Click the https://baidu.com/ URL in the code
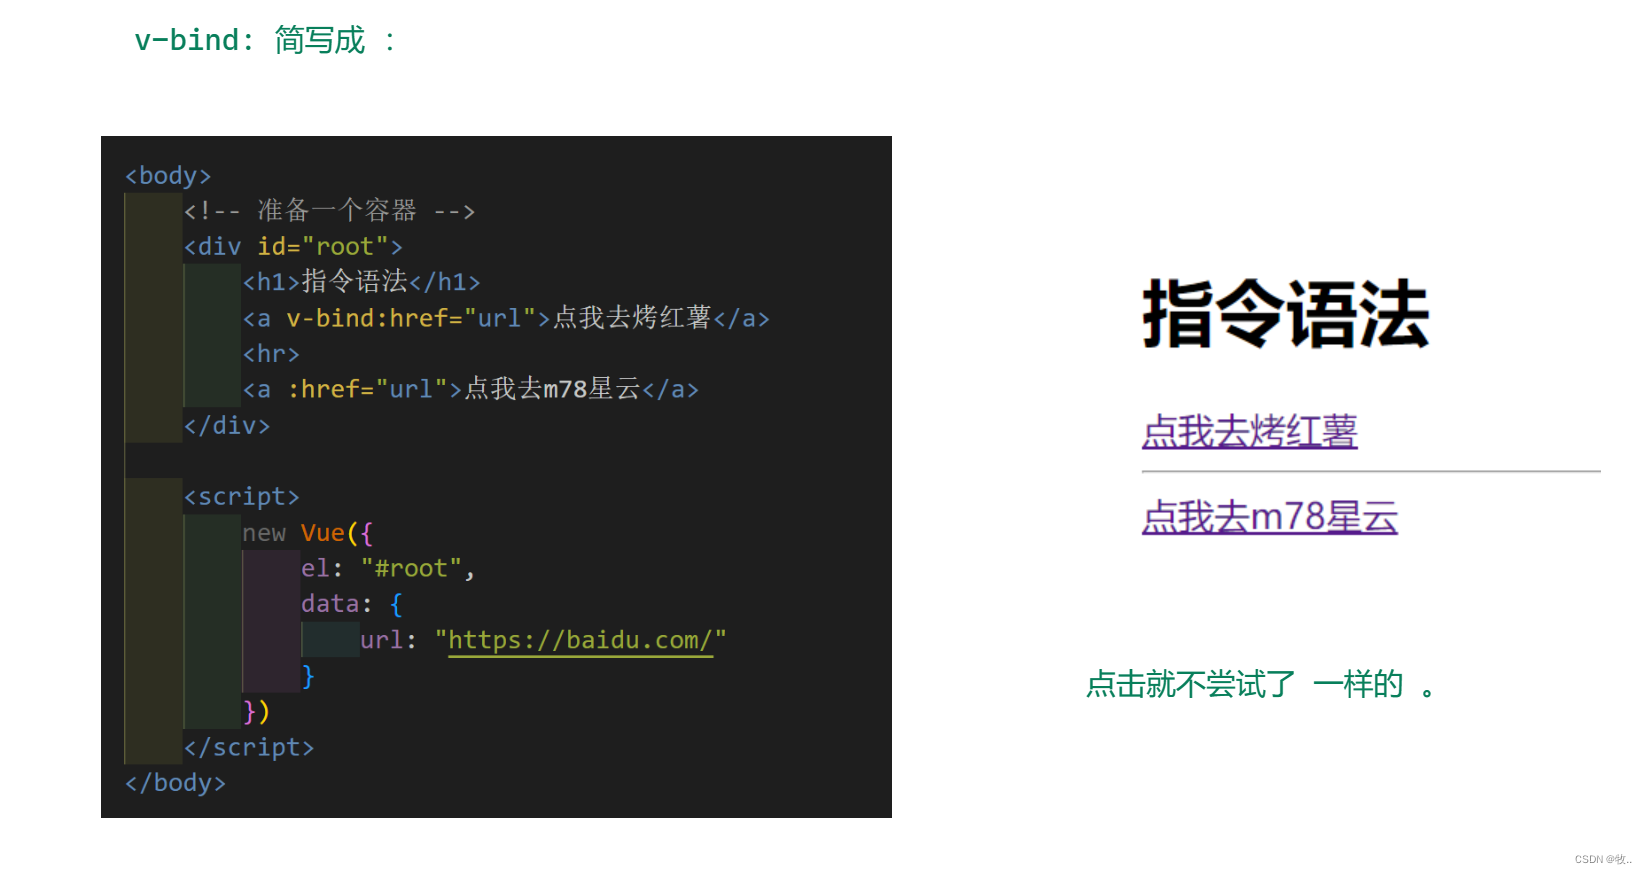1647x874 pixels. pyautogui.click(x=580, y=640)
